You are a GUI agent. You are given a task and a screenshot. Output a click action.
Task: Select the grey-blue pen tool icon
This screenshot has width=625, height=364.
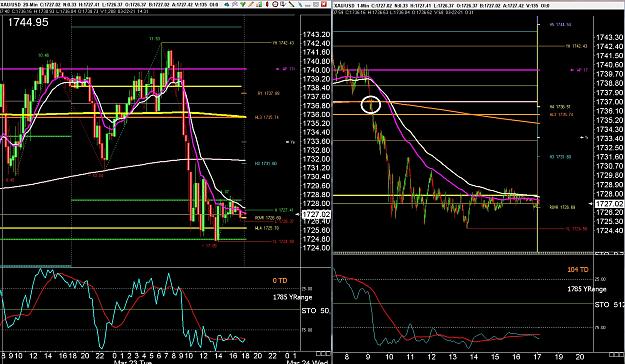coord(300,5)
